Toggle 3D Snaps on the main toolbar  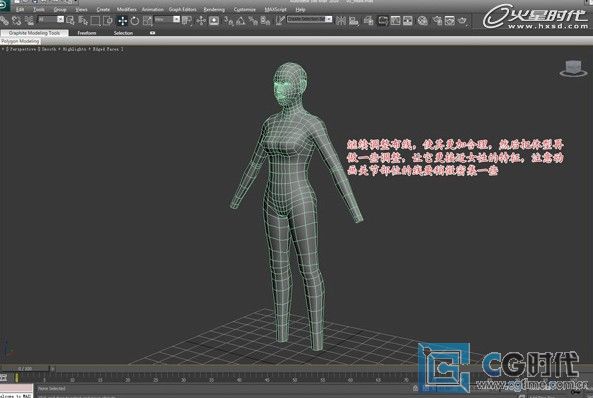[228, 20]
